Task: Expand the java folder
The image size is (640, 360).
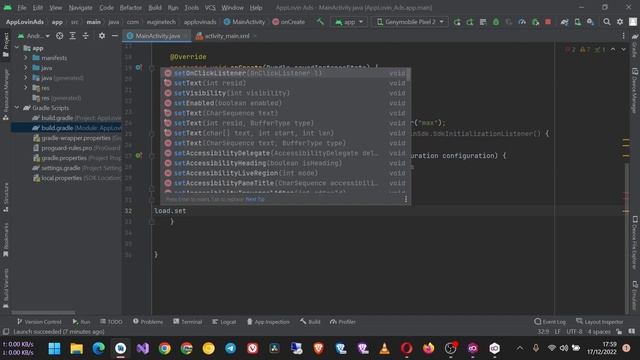Action: coord(26,68)
